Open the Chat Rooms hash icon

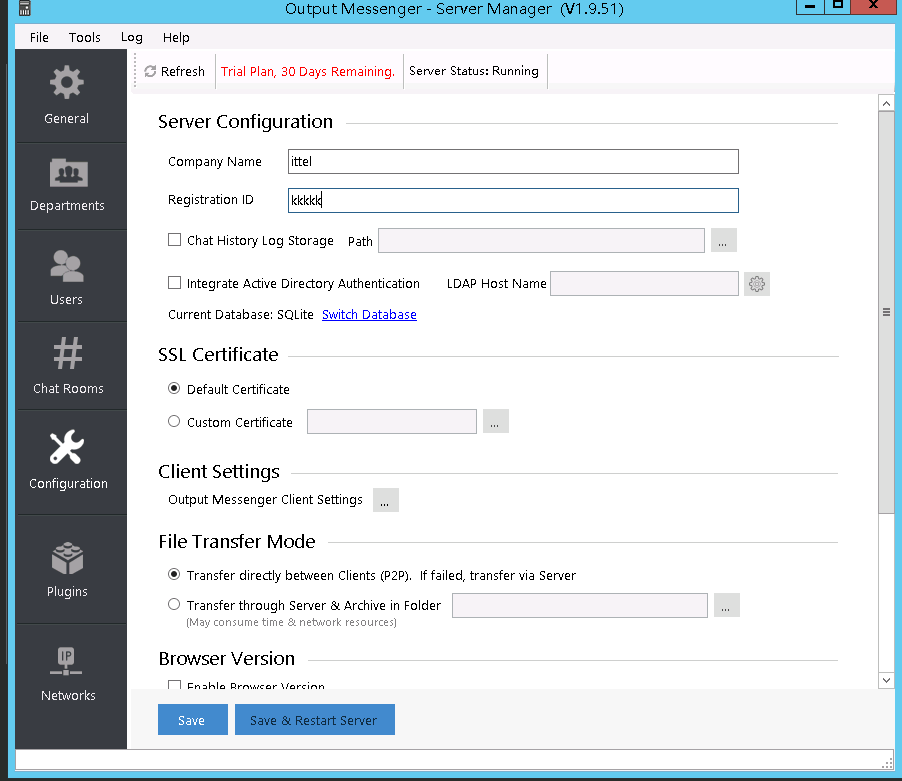click(x=68, y=353)
